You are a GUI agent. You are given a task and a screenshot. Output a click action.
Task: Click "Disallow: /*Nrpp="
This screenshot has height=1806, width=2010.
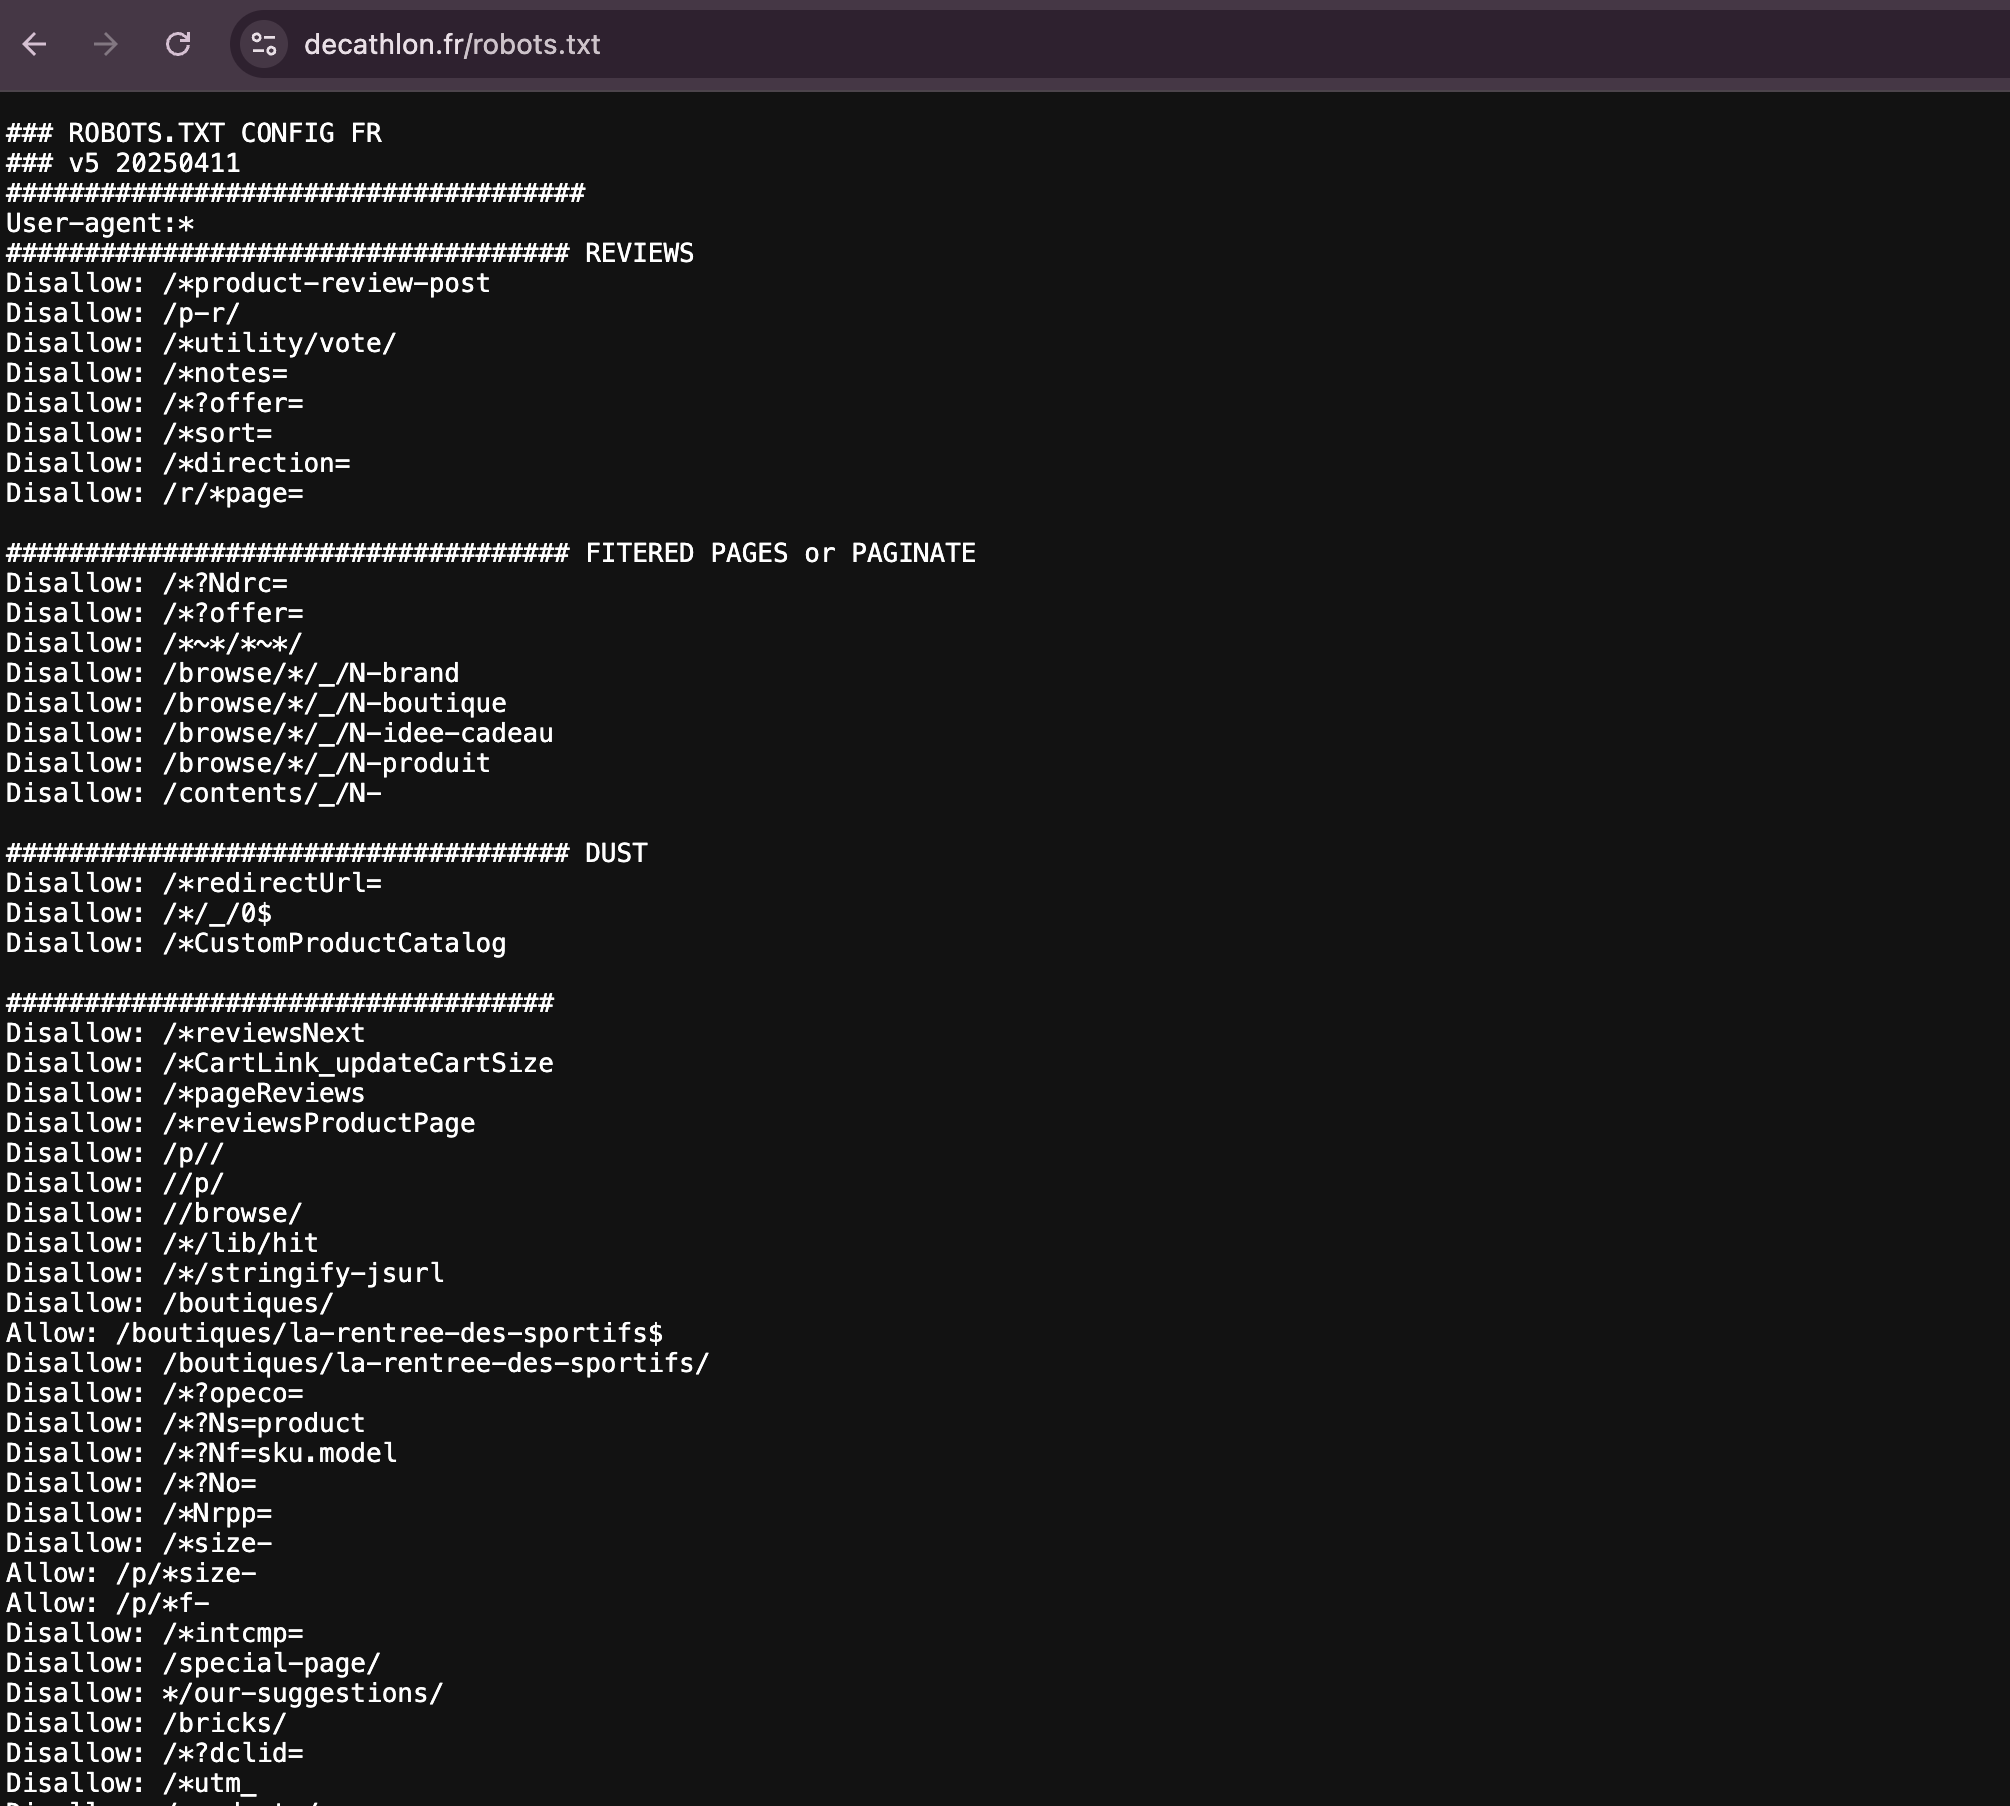(139, 1513)
